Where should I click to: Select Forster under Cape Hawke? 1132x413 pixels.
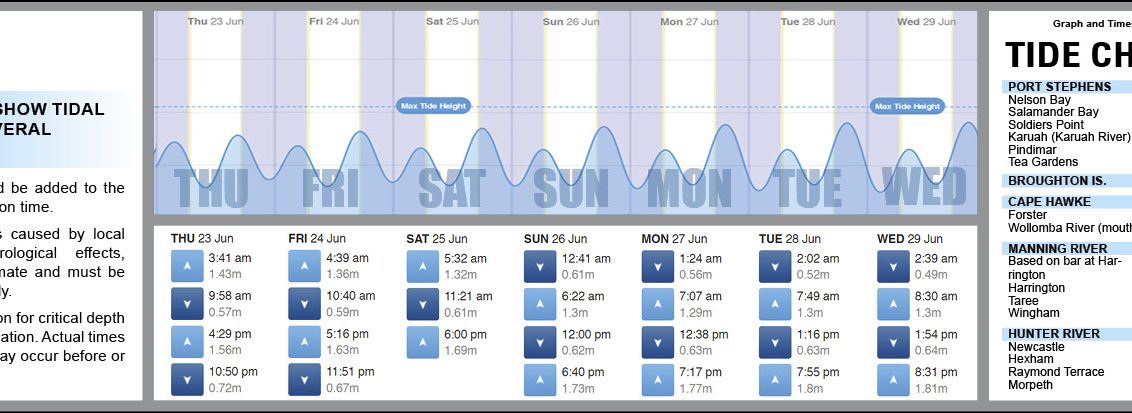tap(1027, 215)
